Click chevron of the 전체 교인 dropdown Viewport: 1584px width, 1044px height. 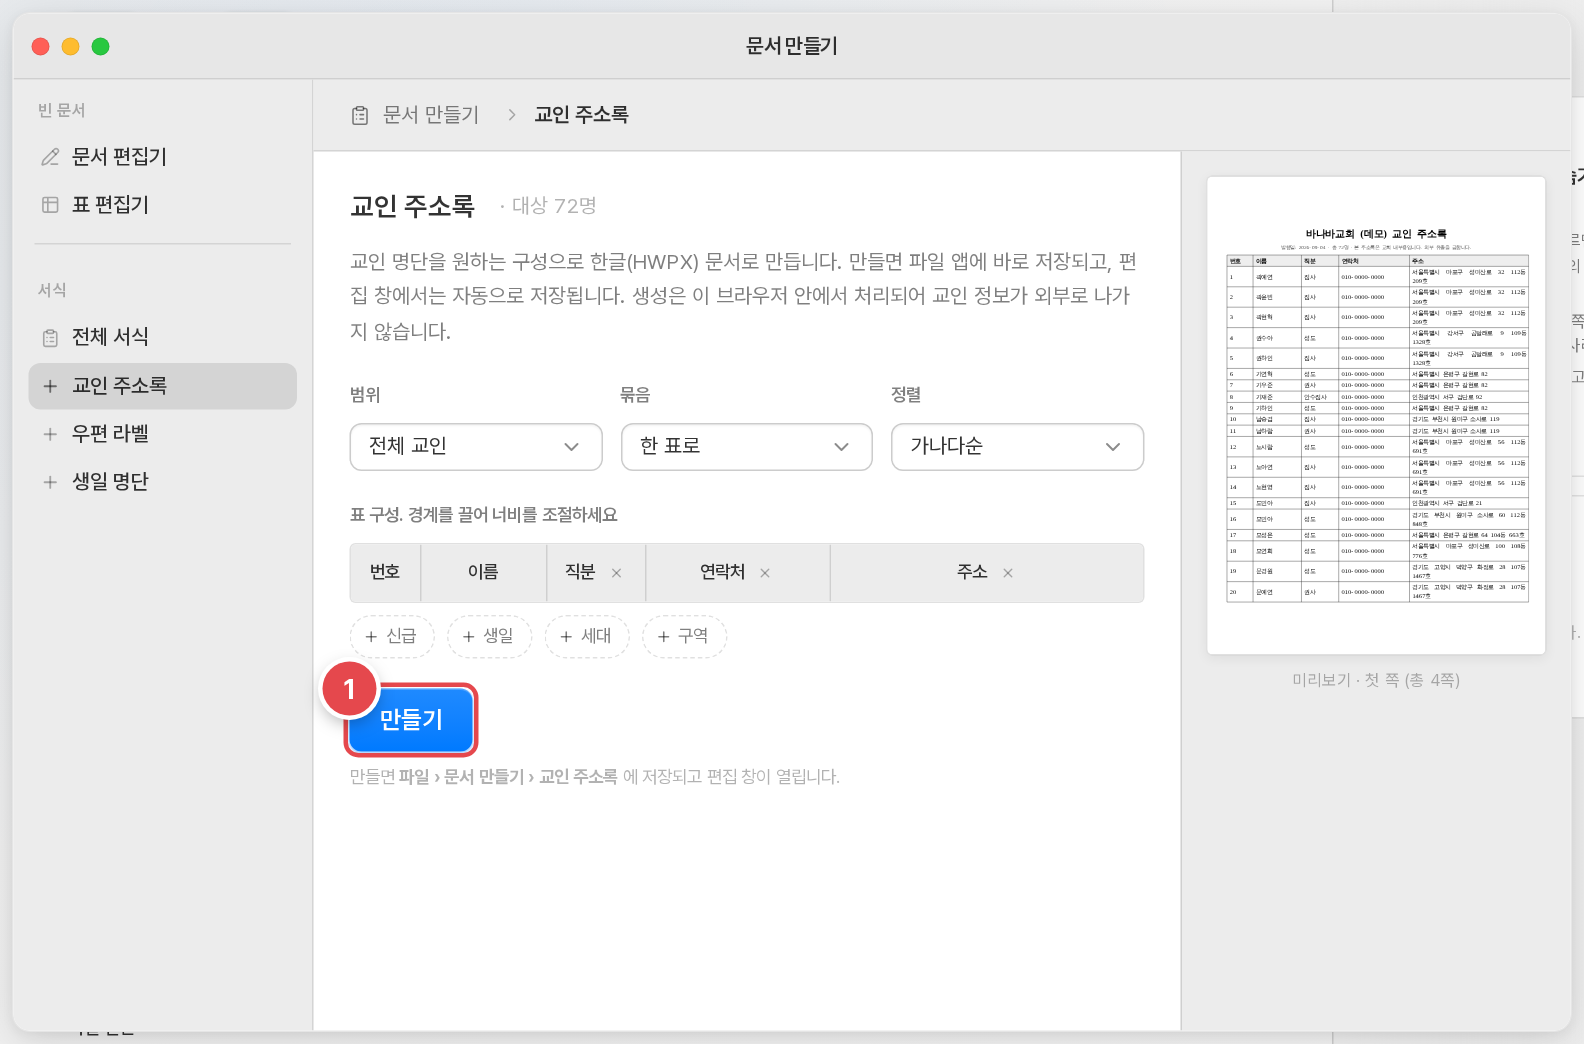pyautogui.click(x=572, y=447)
